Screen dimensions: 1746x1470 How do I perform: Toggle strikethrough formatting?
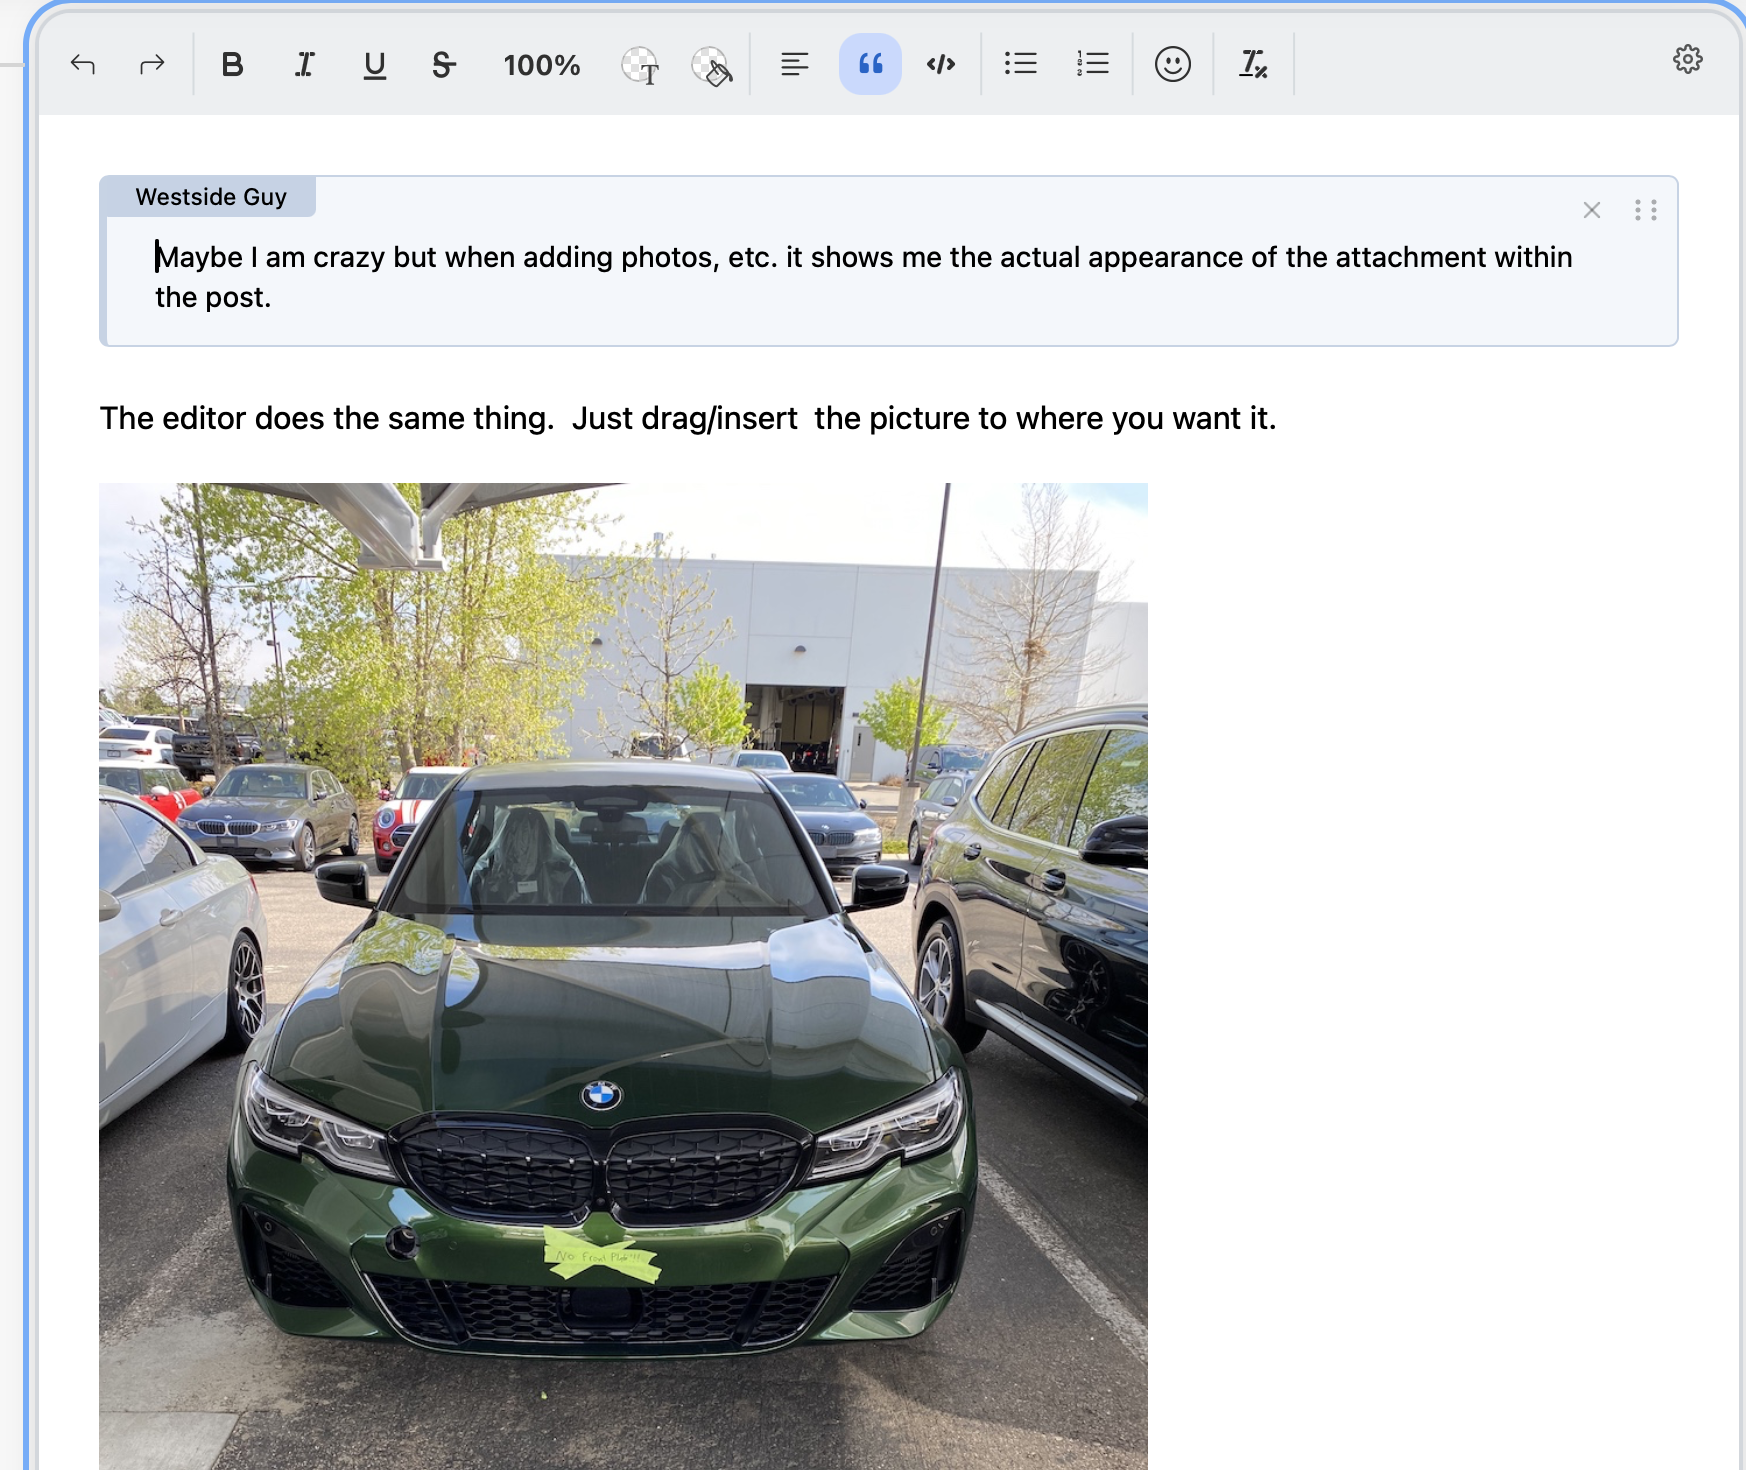click(444, 65)
